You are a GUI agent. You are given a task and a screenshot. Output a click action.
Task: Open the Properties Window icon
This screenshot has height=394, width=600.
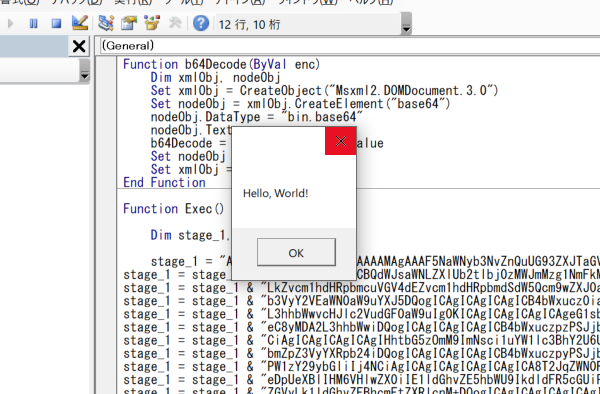click(129, 23)
